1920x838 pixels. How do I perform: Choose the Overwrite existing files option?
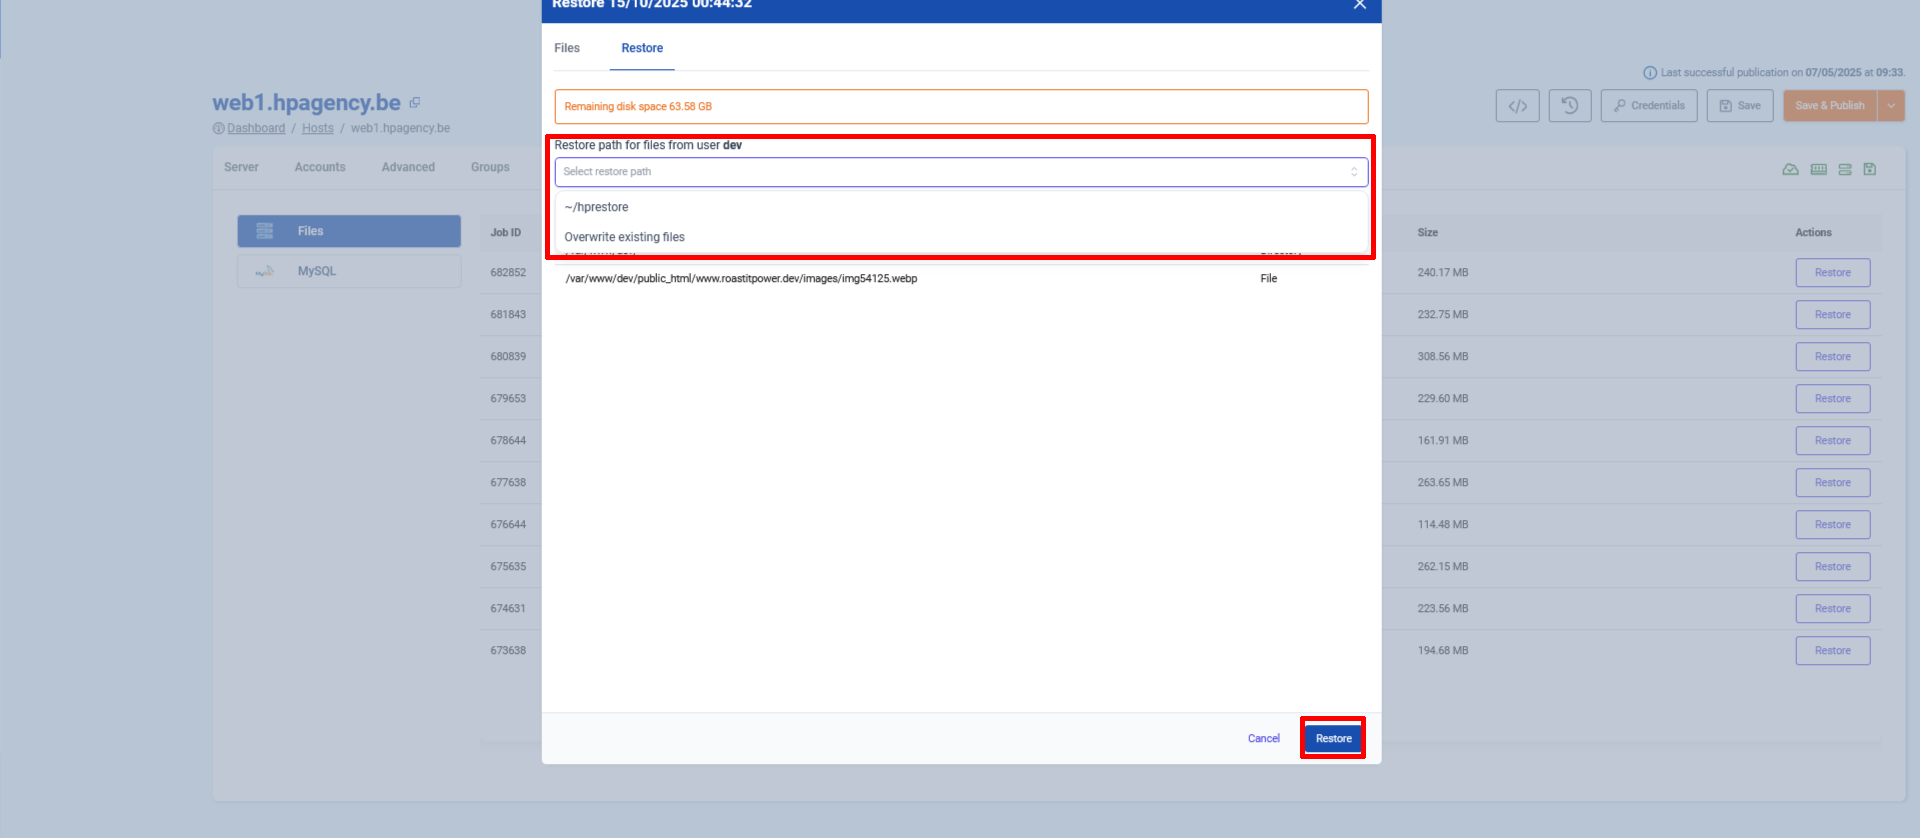624,237
